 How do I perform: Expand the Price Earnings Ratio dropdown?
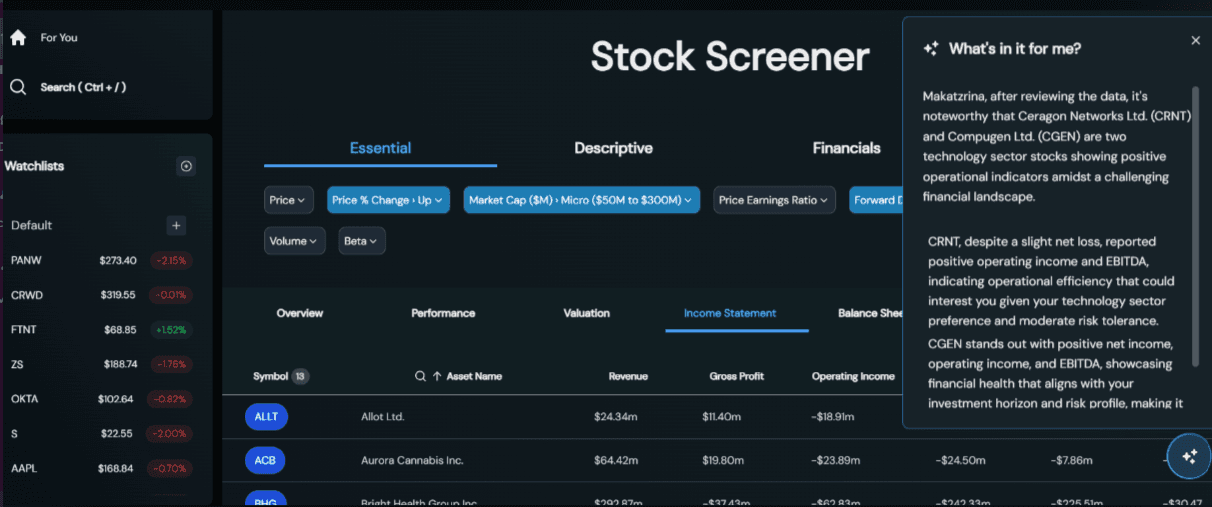(774, 200)
